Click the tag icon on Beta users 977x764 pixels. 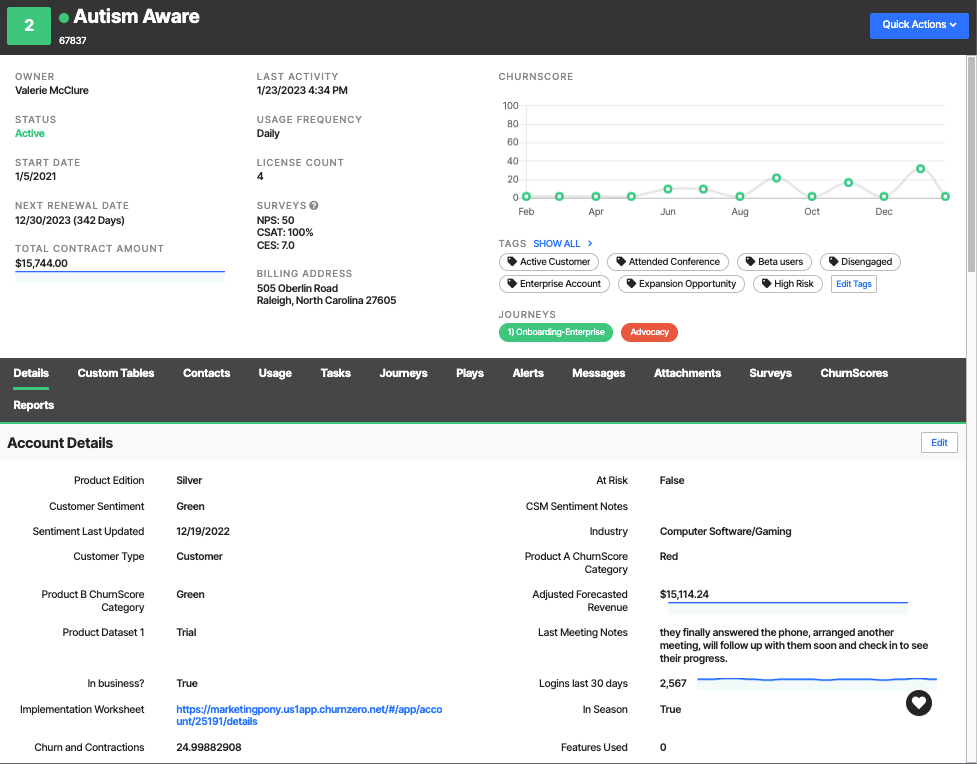(750, 262)
